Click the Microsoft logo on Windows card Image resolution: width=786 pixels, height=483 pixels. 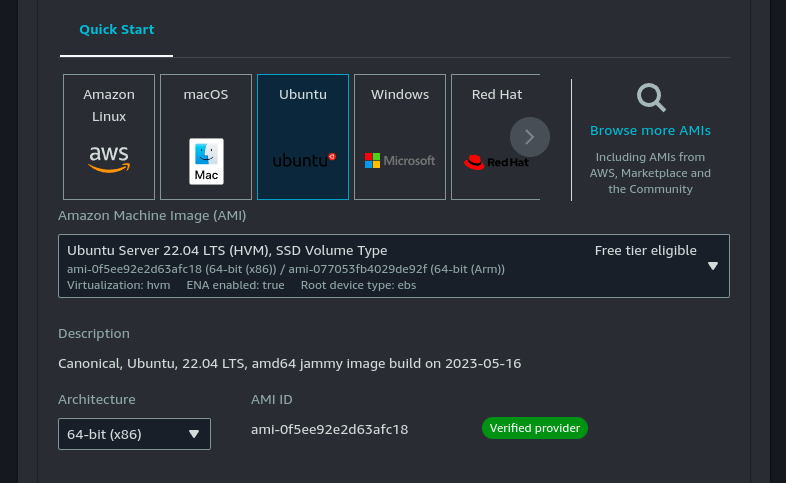400,161
